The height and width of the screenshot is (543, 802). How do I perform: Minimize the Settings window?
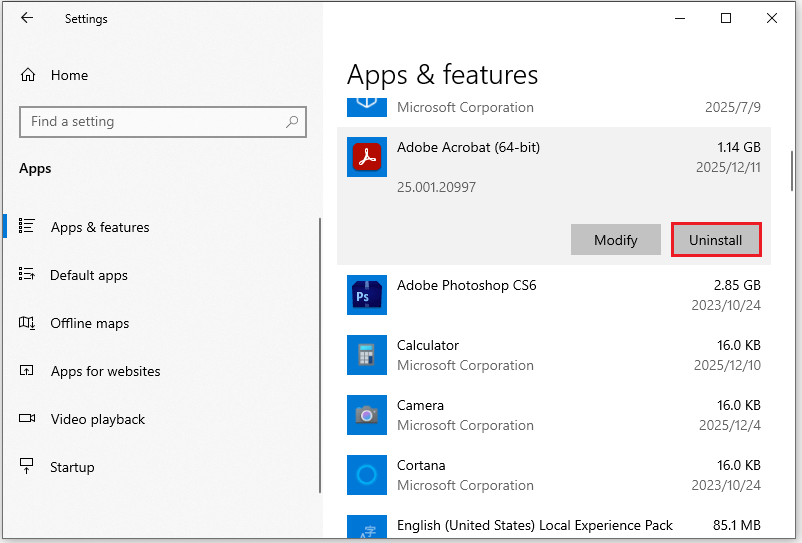point(680,18)
